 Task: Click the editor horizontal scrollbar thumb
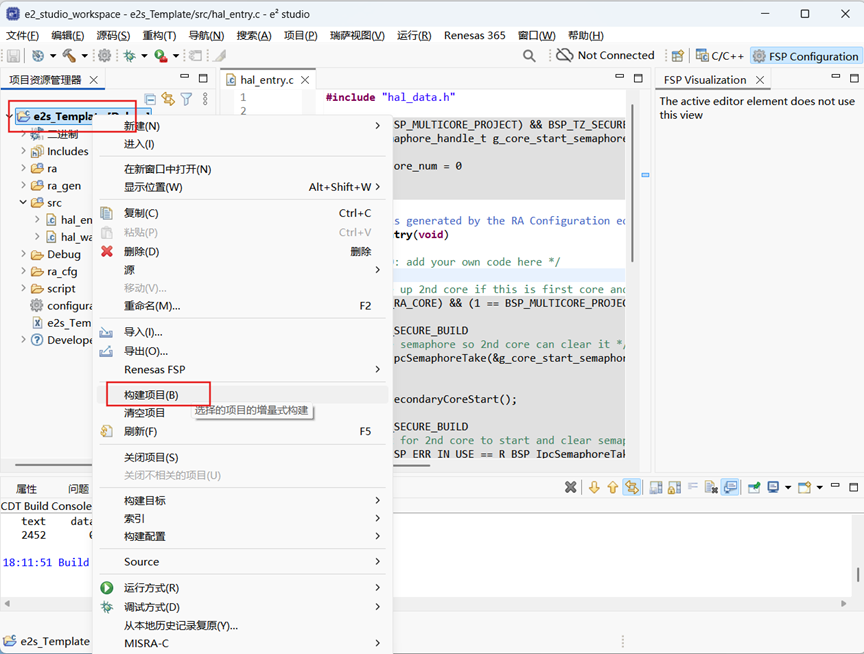(x=412, y=466)
